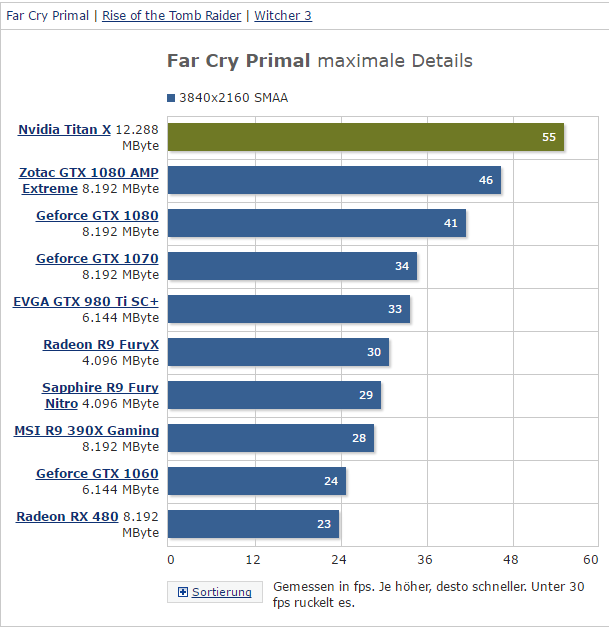Click the blue 3840x2160 SMAA legend square
This screenshot has width=609, height=628.
coord(171,98)
